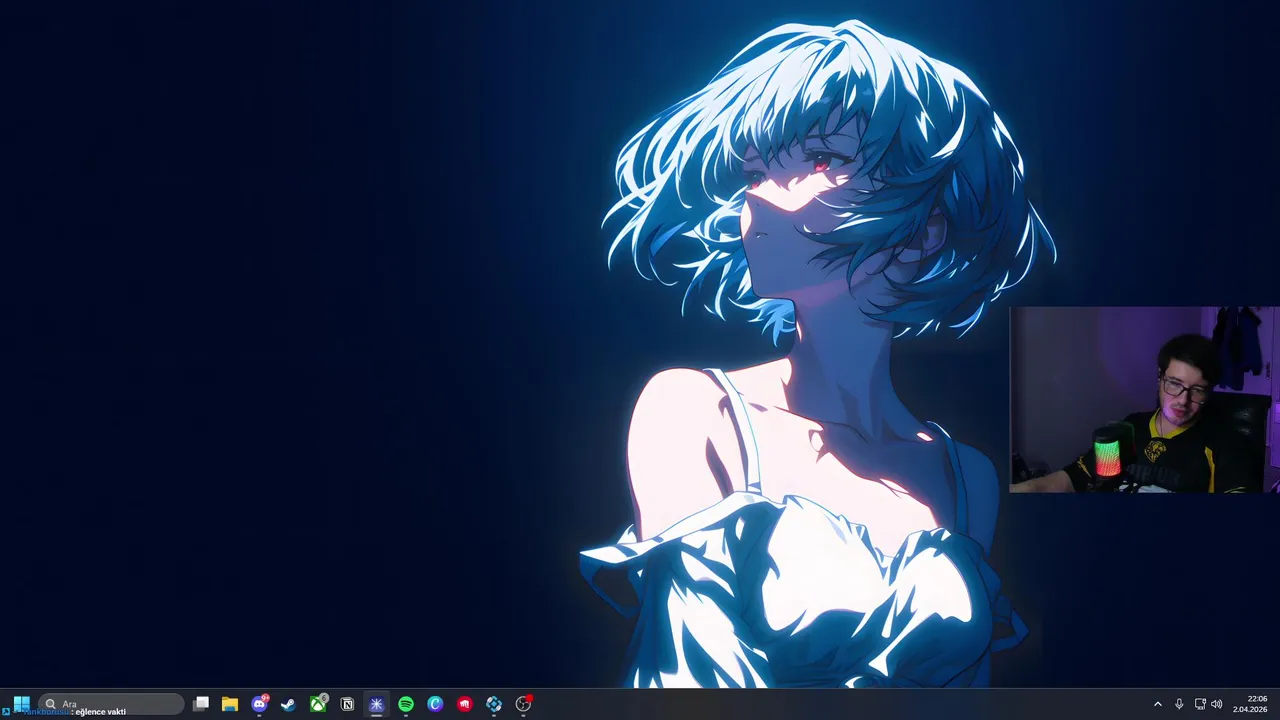Open the Windows Start menu
The width and height of the screenshot is (1280, 720).
pyautogui.click(x=21, y=704)
